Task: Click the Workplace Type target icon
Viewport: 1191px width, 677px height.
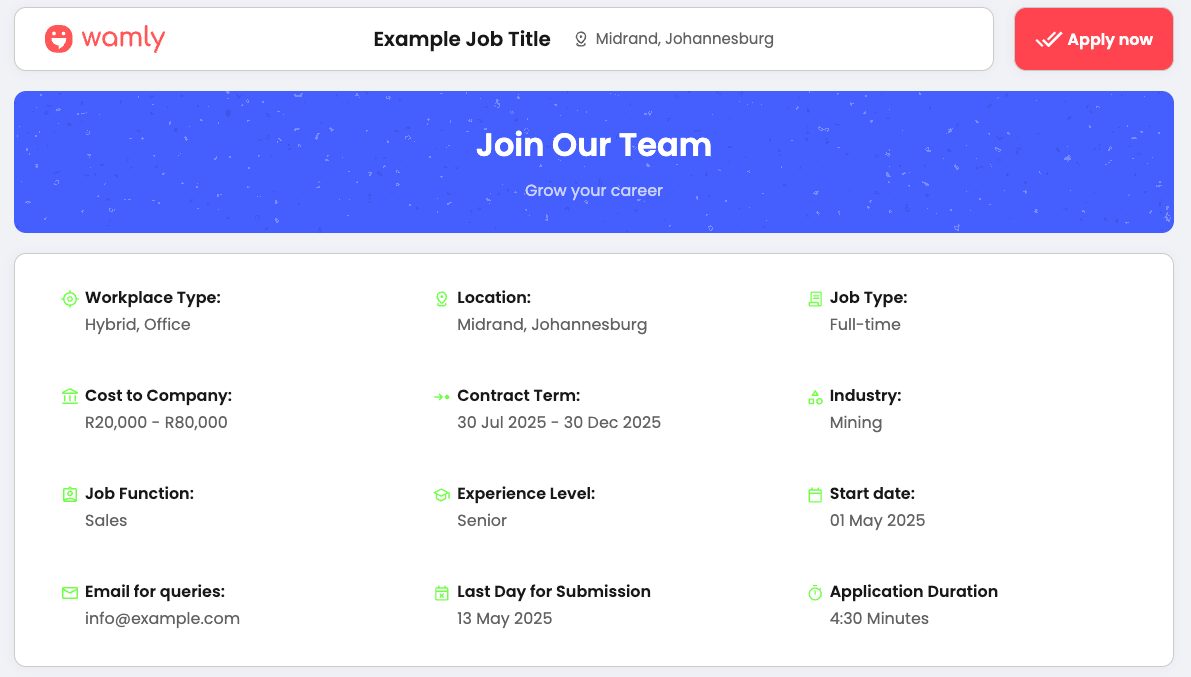Action: [x=69, y=298]
